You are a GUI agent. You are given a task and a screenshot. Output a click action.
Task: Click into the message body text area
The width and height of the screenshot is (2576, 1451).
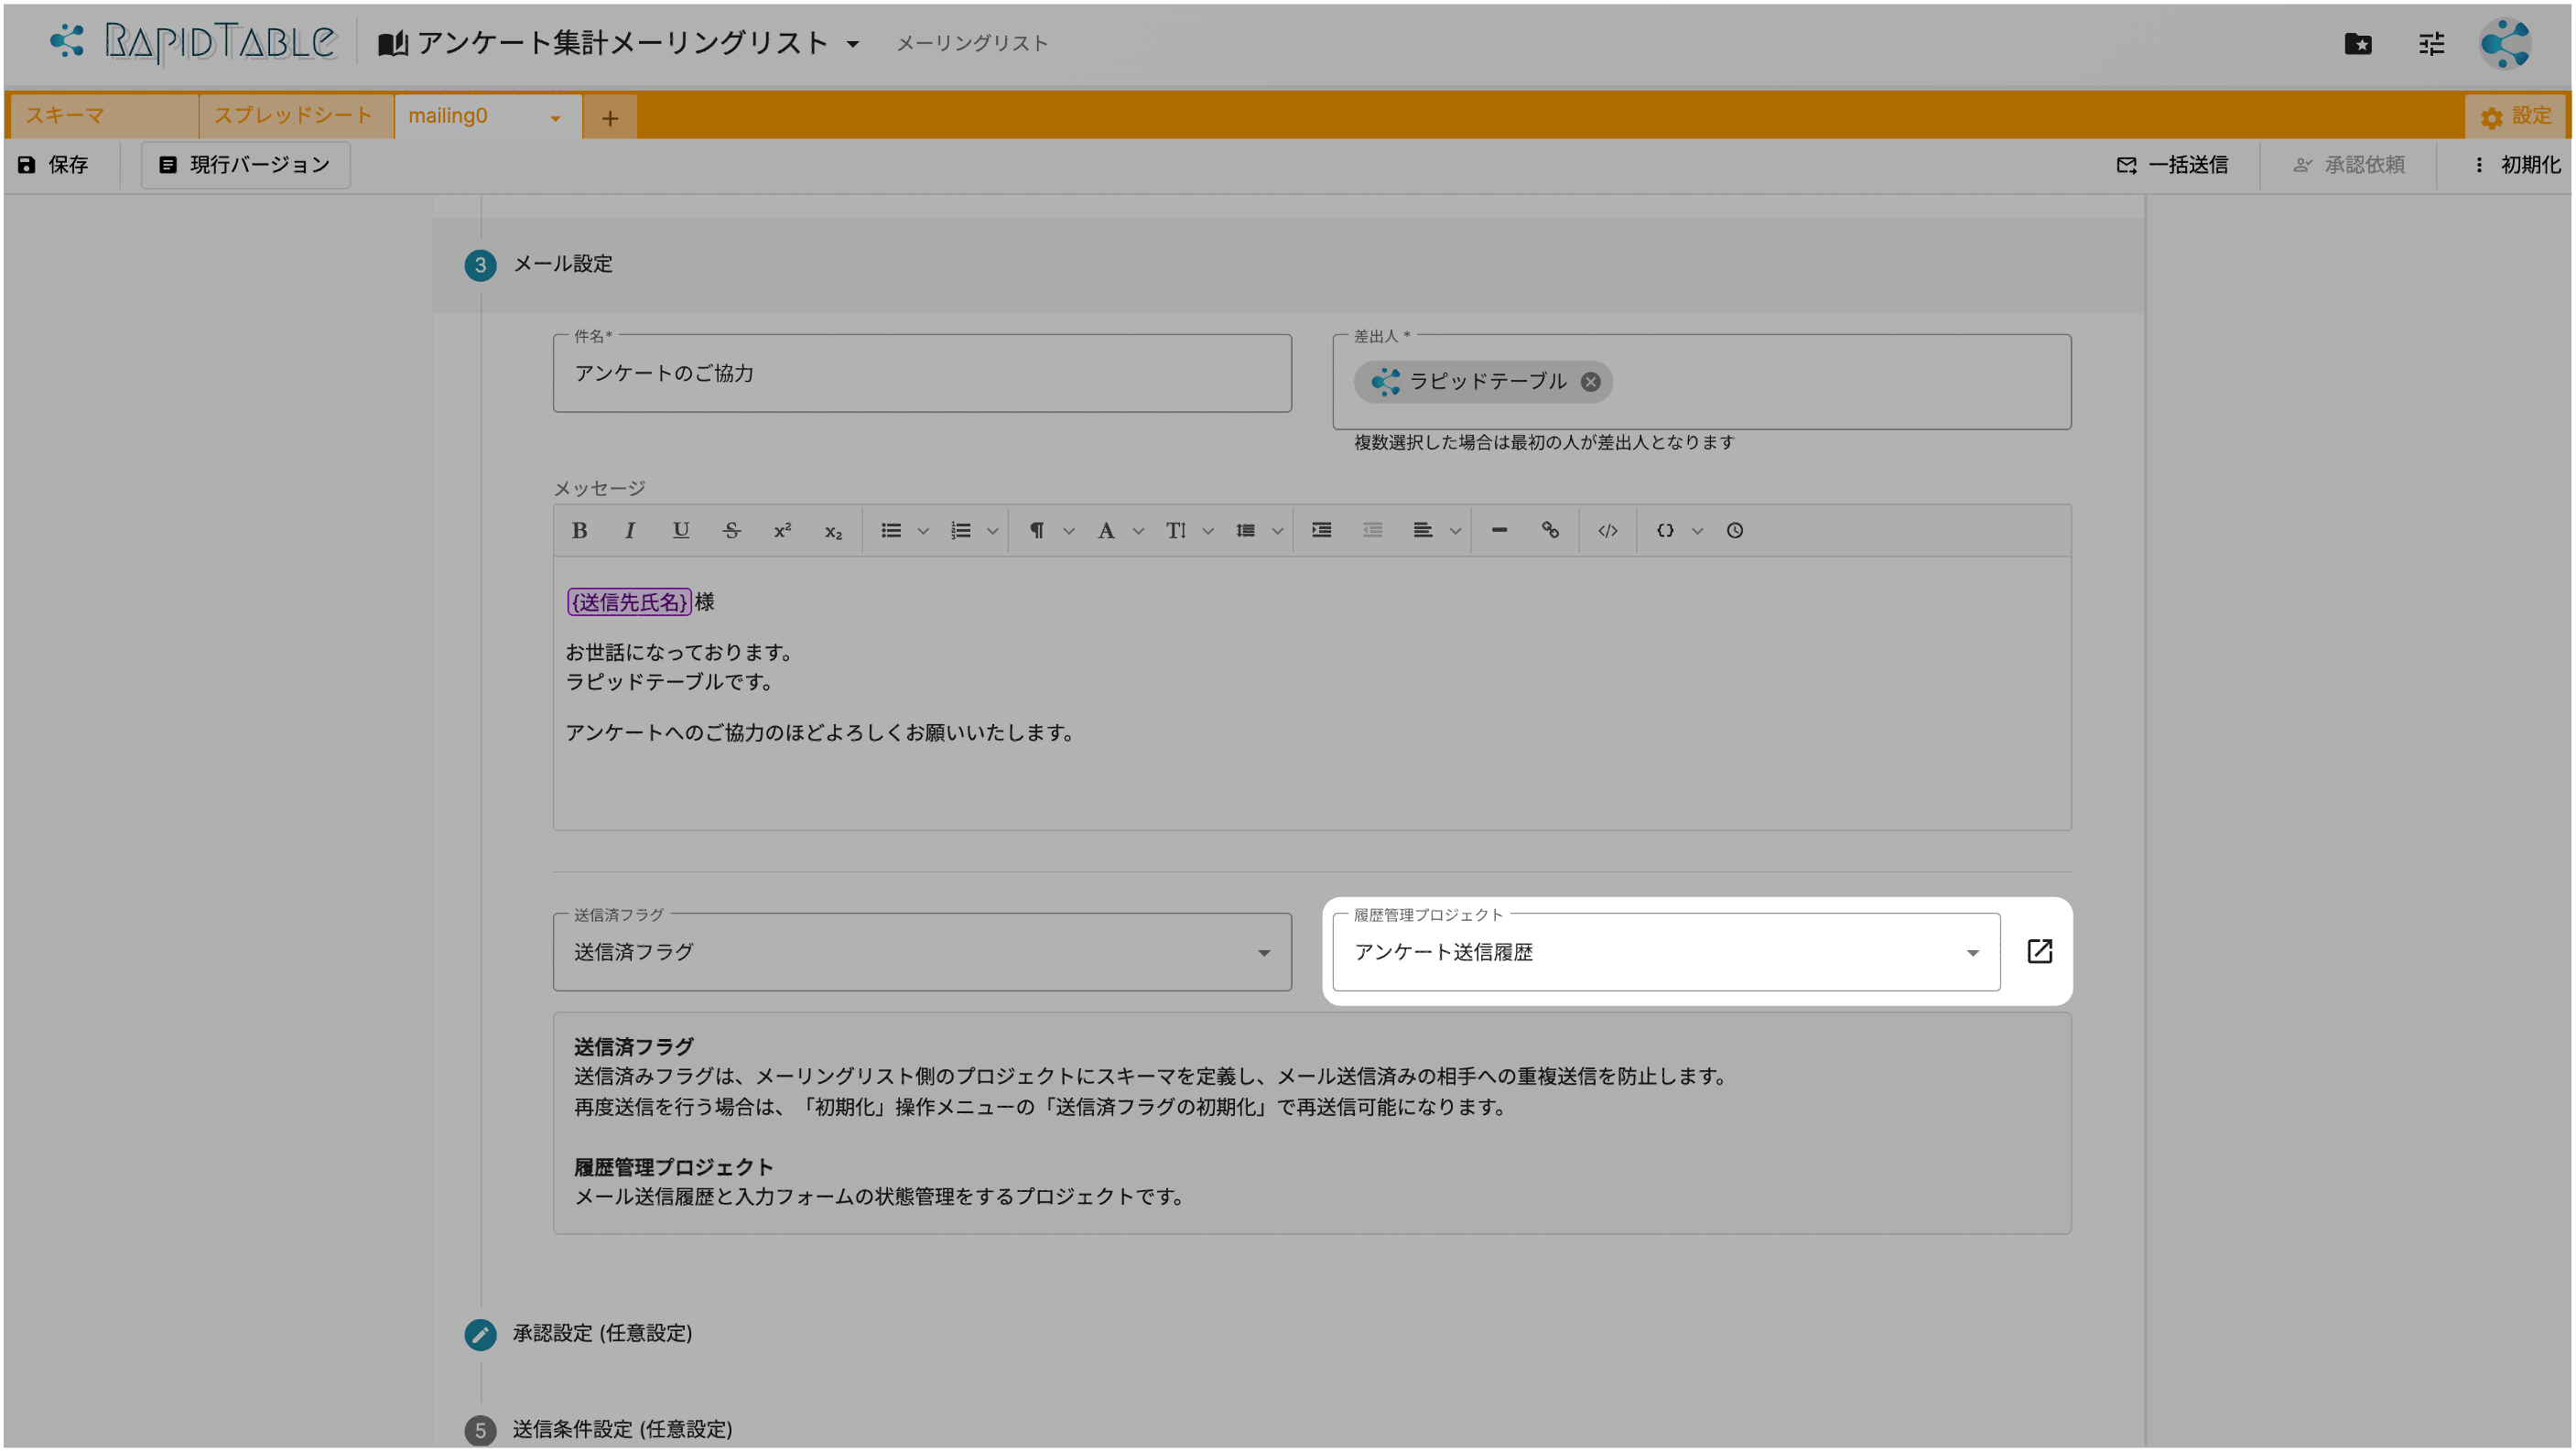point(1312,694)
